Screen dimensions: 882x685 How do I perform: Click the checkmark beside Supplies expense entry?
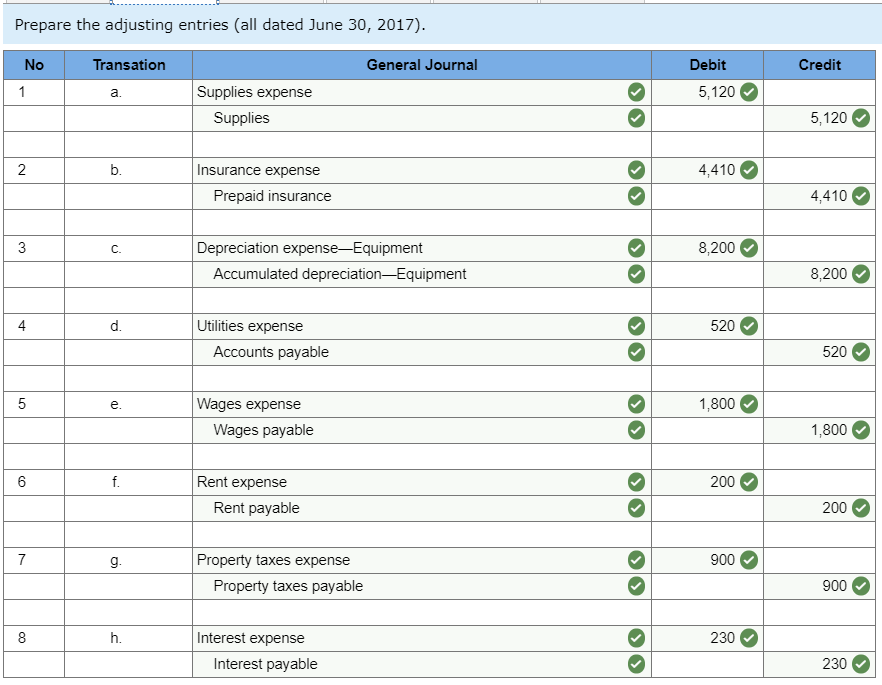pos(635,91)
